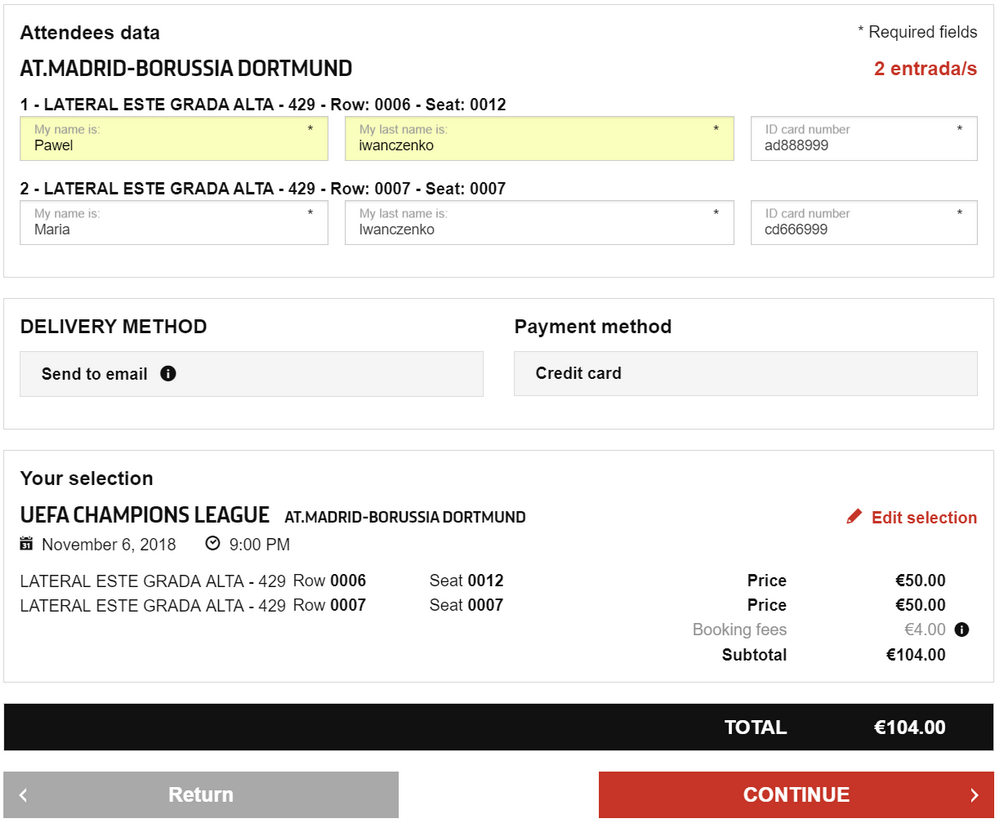
Task: Edit ID card number field cd666999
Action: [x=864, y=223]
